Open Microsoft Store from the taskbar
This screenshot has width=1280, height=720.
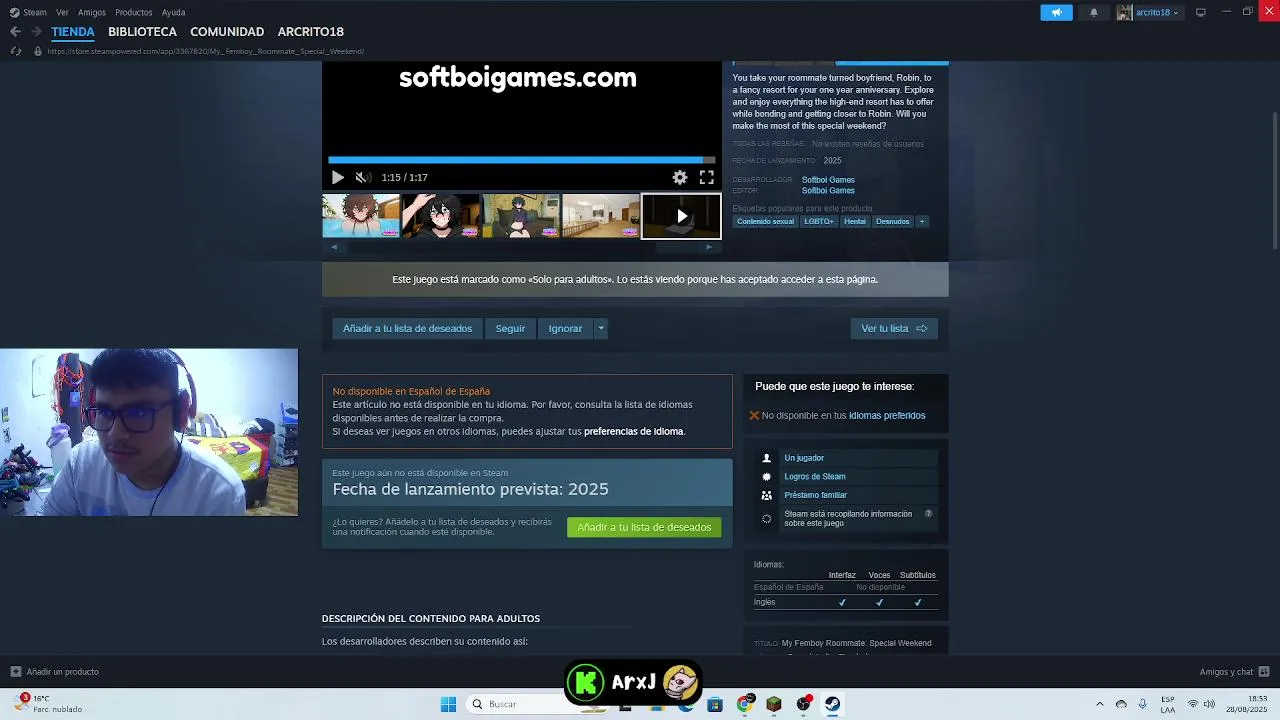click(x=714, y=704)
